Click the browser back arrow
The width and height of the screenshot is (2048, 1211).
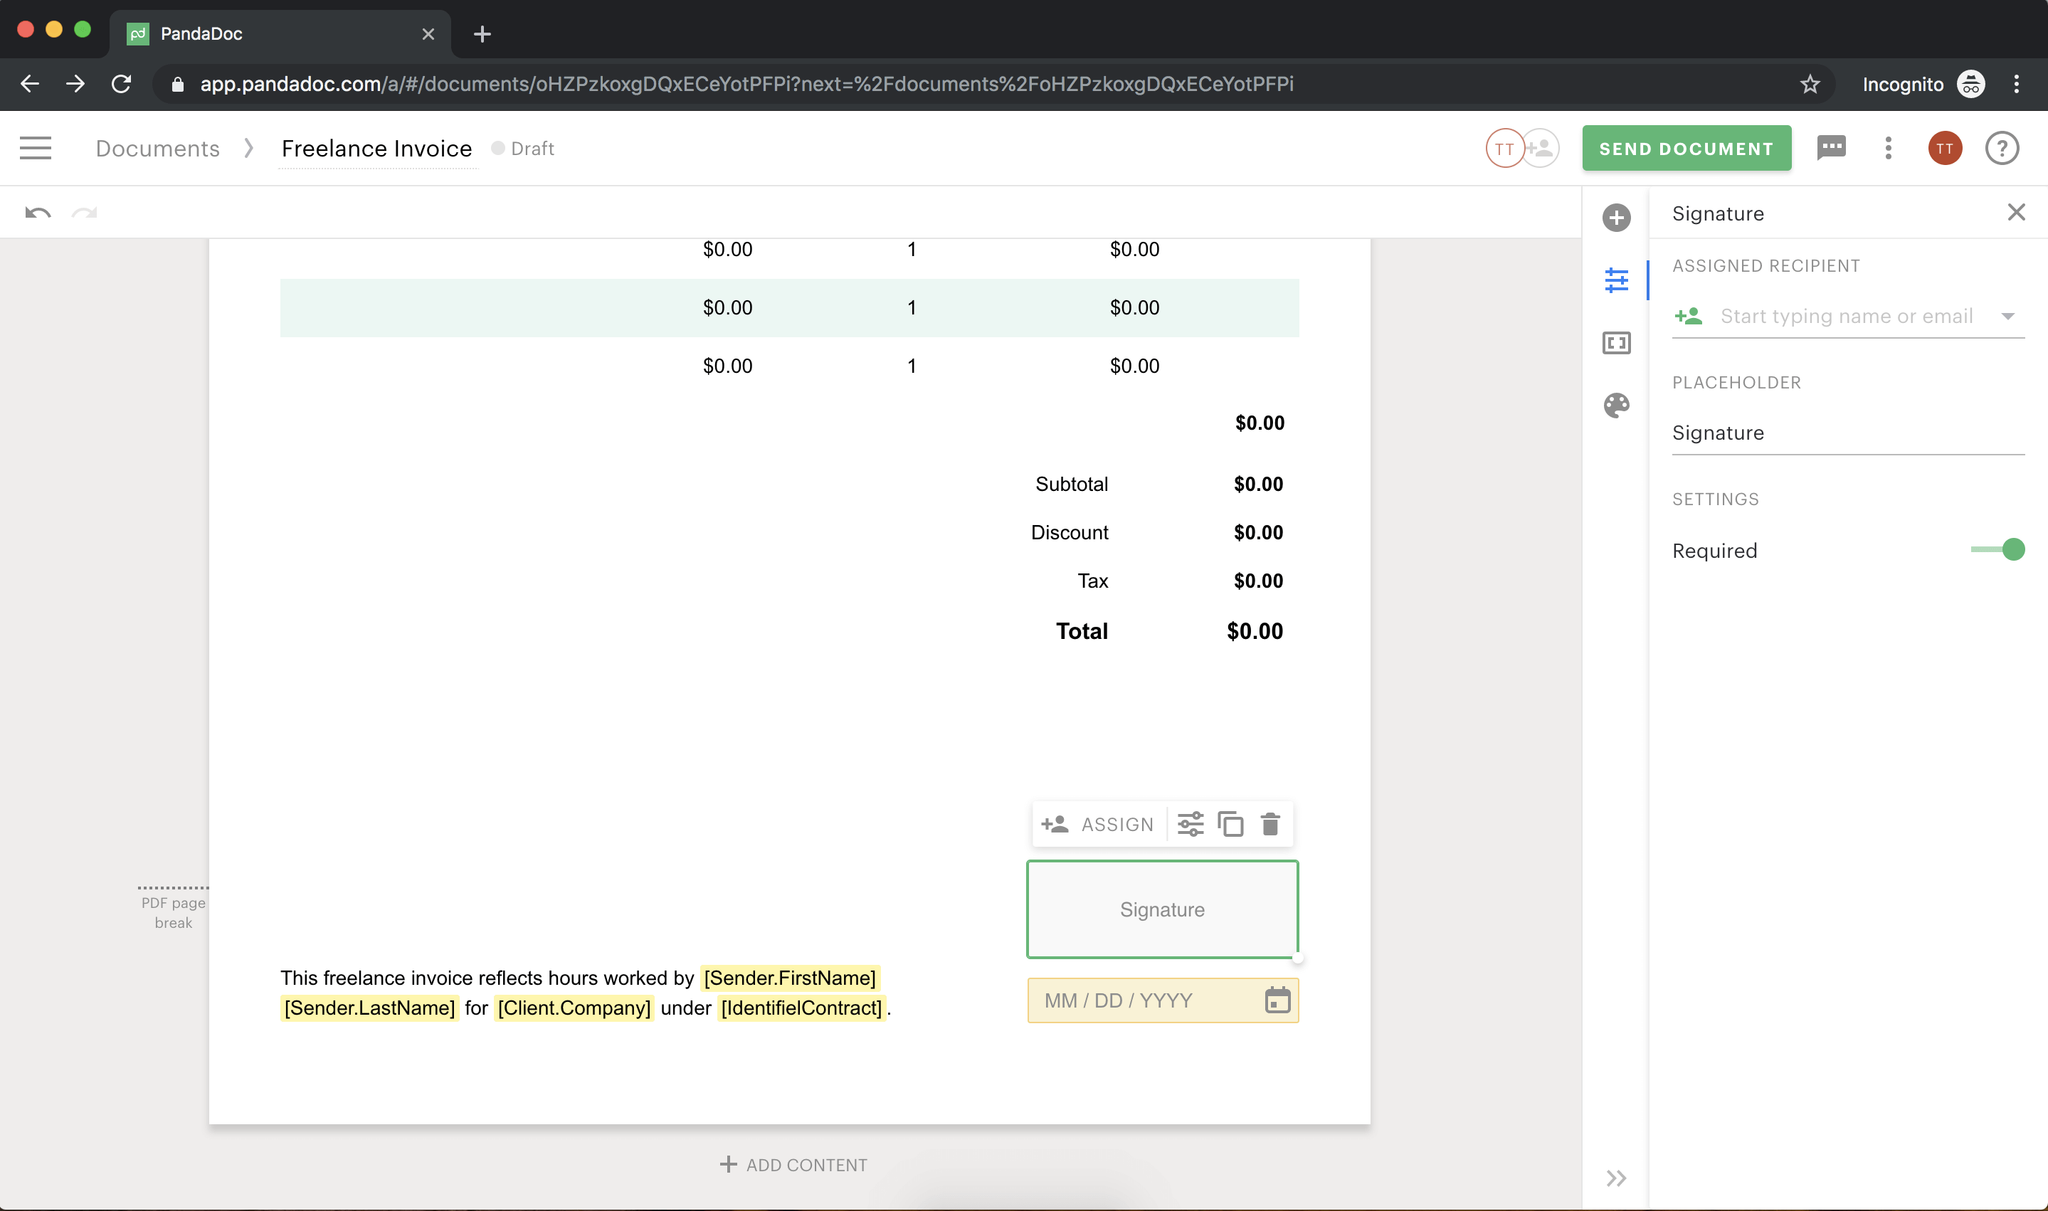coord(30,84)
